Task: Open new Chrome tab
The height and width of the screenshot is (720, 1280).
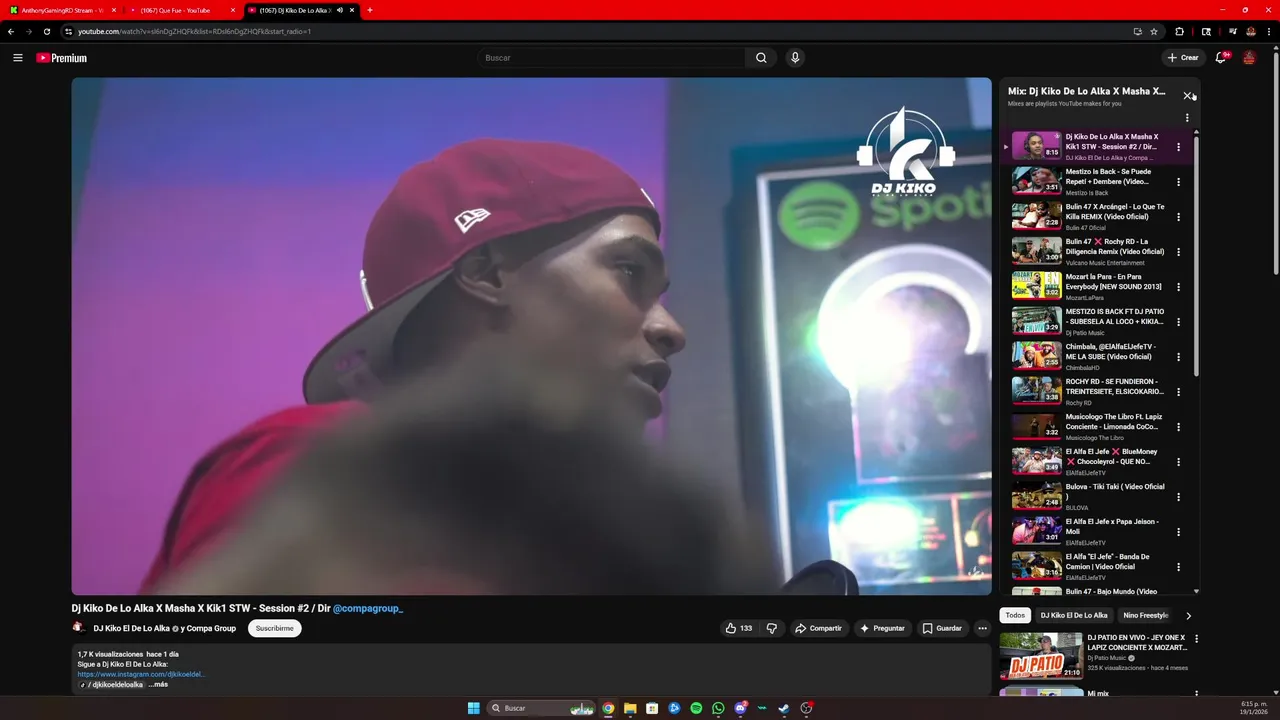Action: [370, 10]
